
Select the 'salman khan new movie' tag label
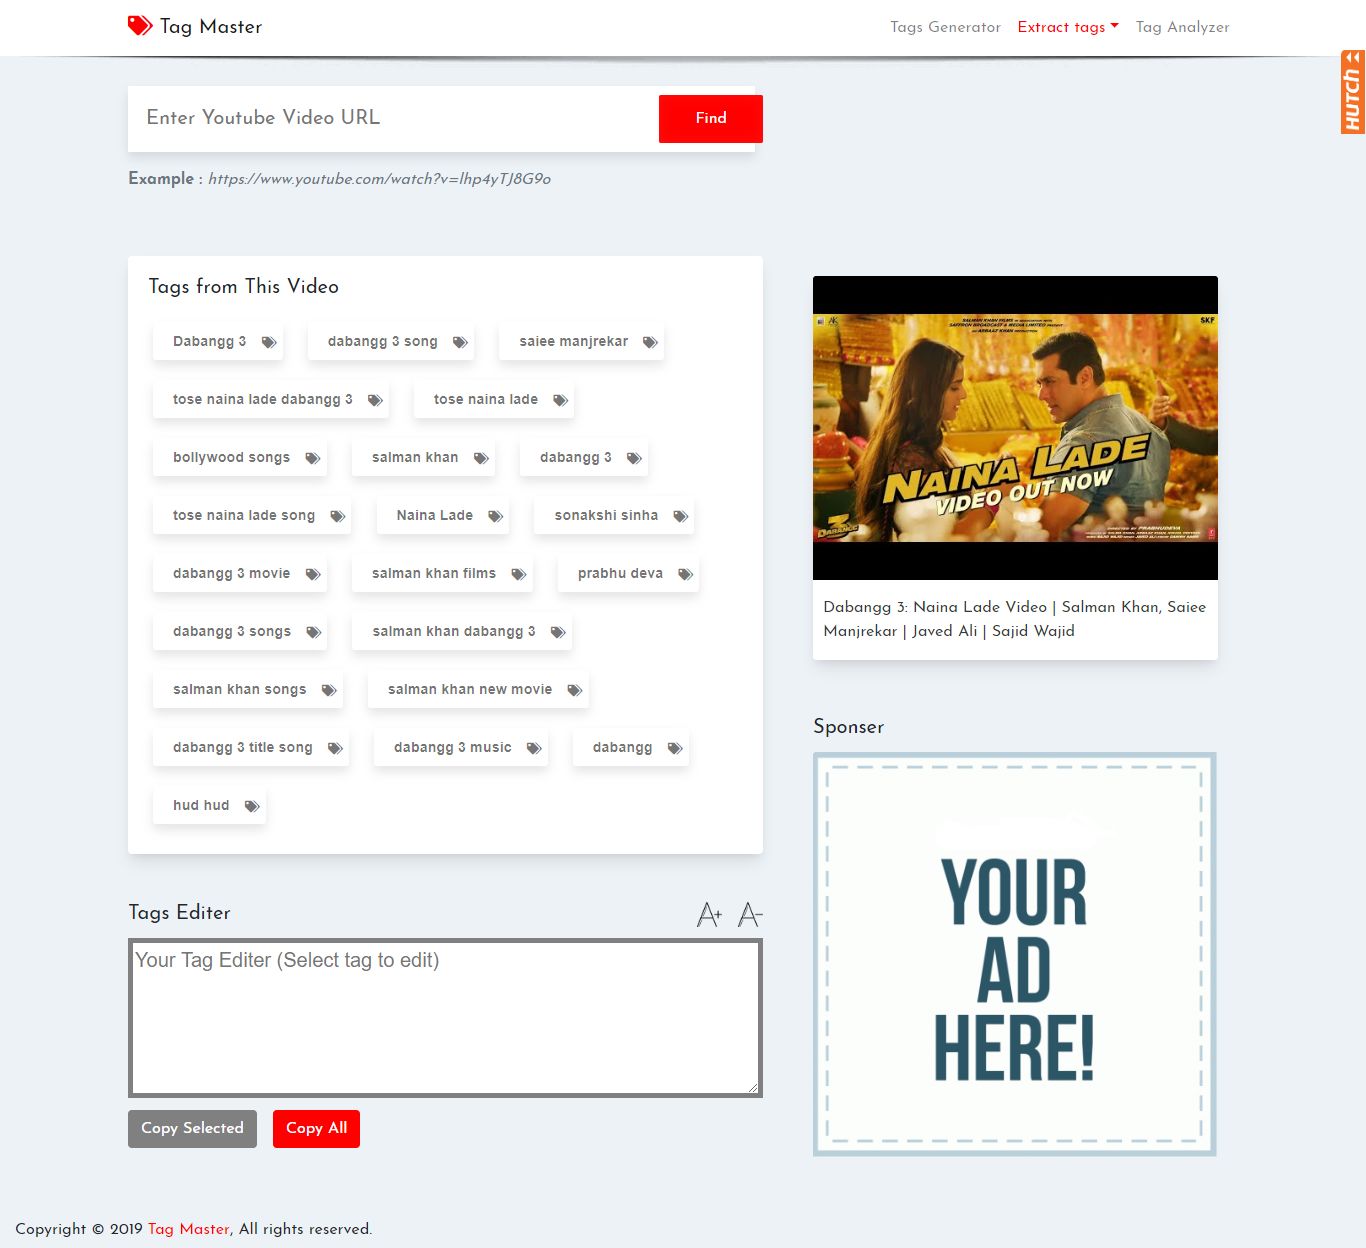(470, 690)
